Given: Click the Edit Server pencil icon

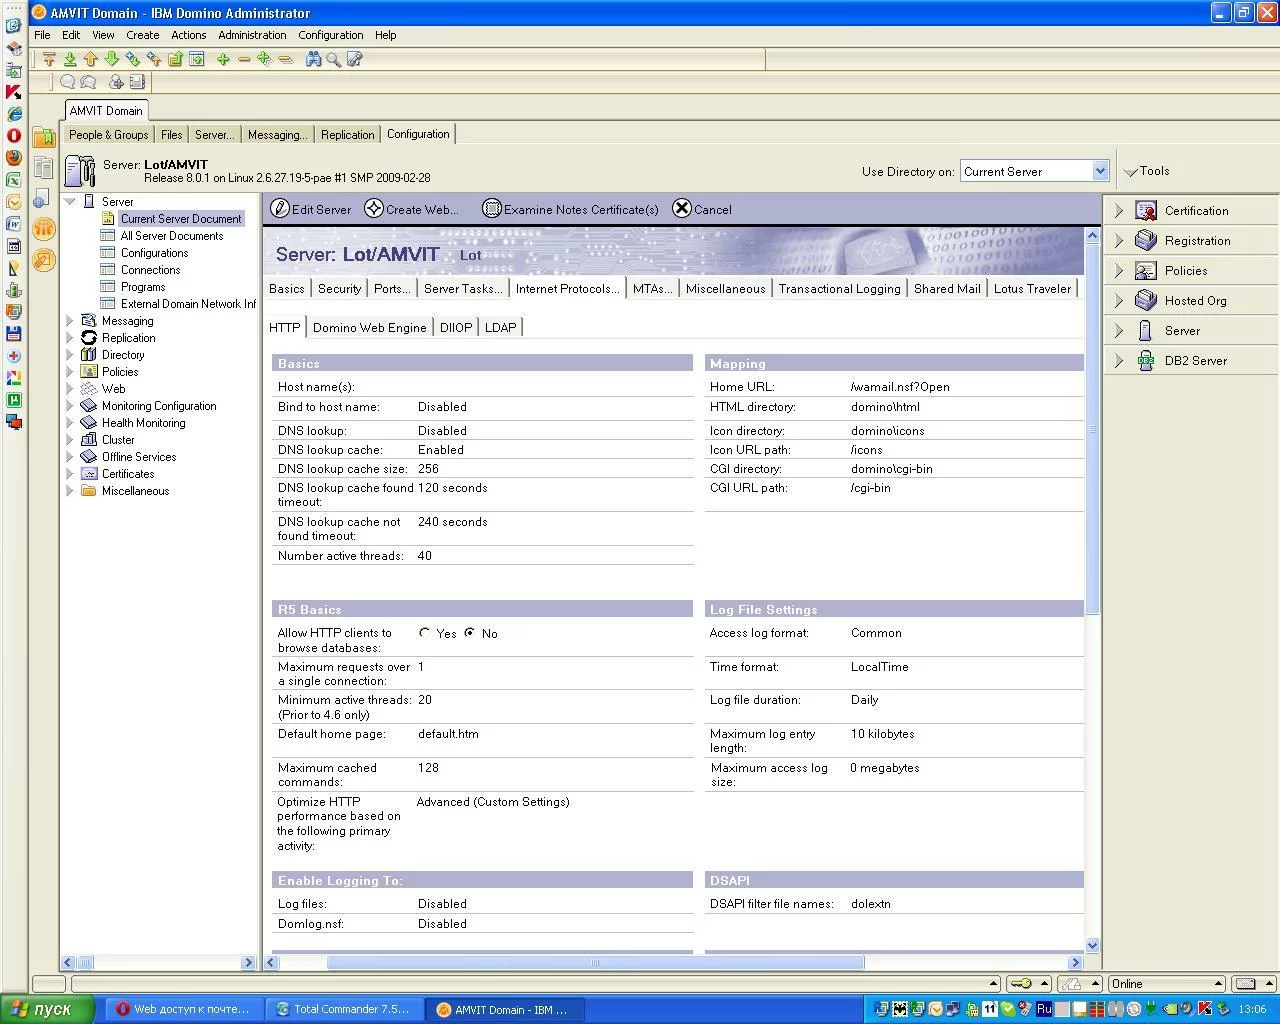Looking at the screenshot, I should [280, 209].
